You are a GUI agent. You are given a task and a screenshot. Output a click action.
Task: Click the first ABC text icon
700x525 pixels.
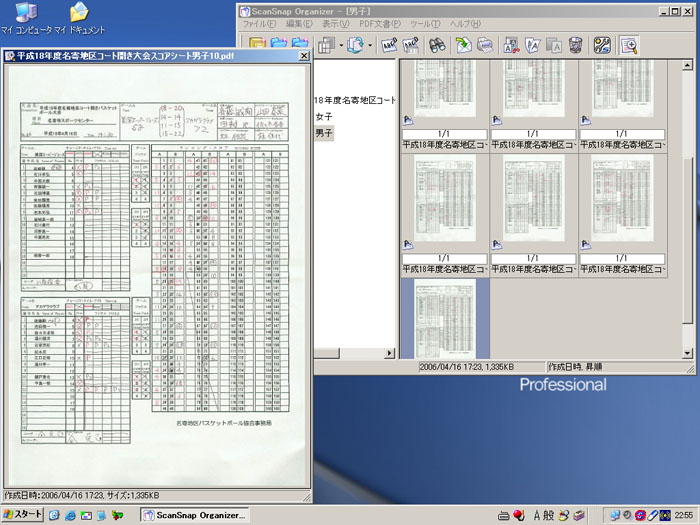(x=387, y=45)
